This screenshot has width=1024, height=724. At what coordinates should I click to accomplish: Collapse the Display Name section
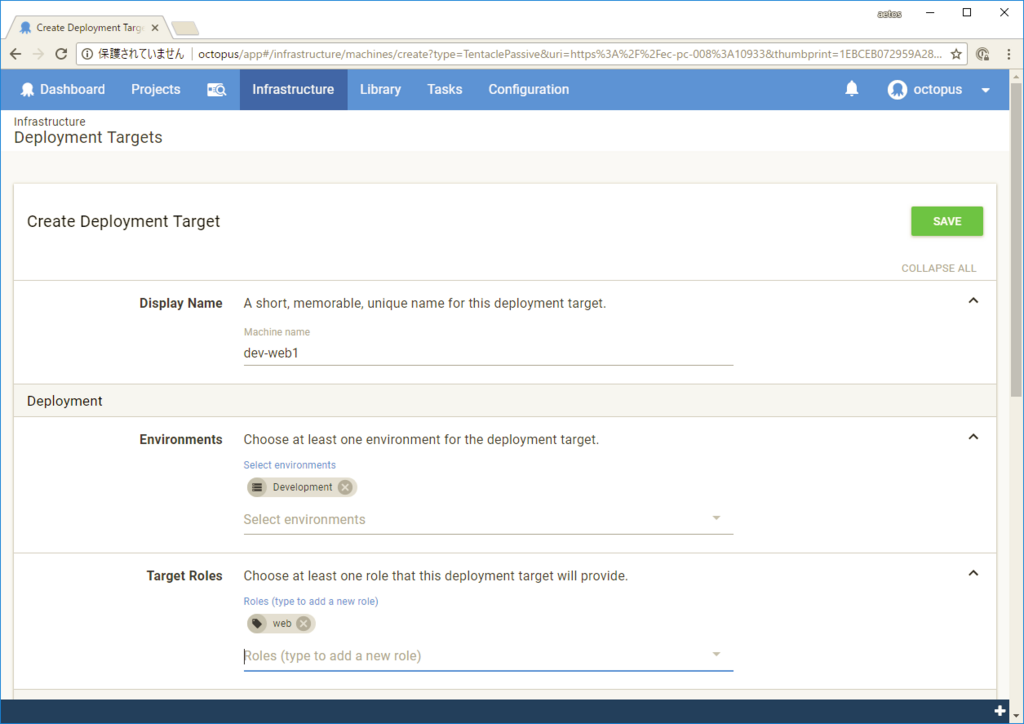pos(973,301)
